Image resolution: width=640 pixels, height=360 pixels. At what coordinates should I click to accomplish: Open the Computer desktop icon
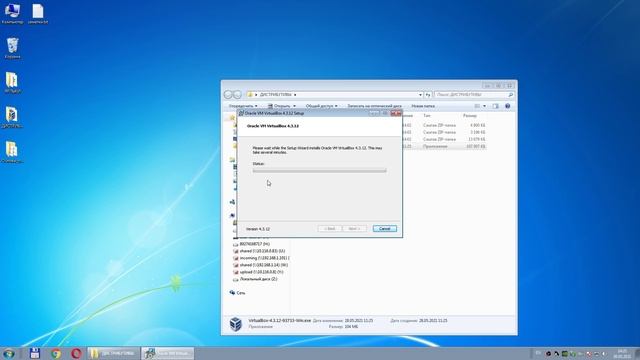[12, 13]
